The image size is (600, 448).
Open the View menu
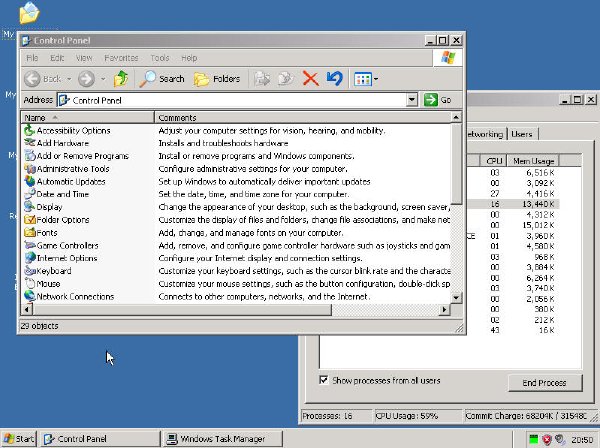84,58
